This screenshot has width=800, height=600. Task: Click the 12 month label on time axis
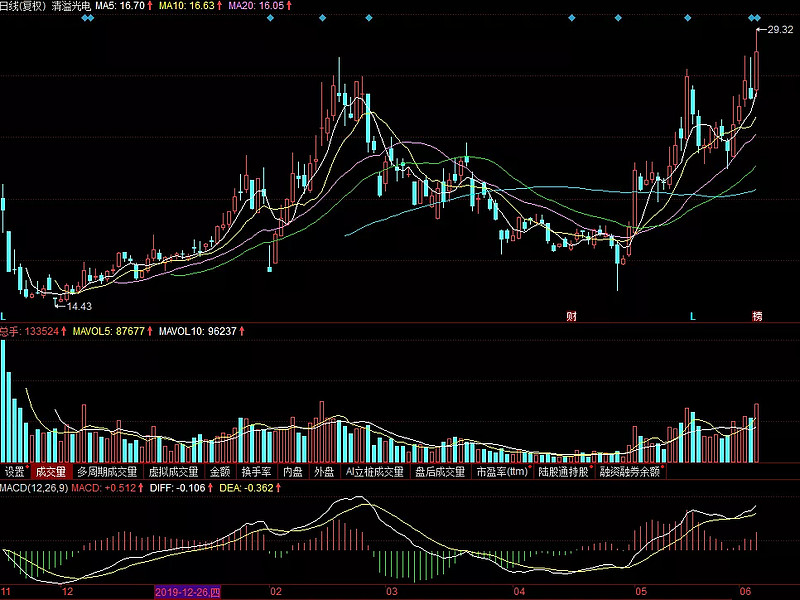tap(67, 592)
